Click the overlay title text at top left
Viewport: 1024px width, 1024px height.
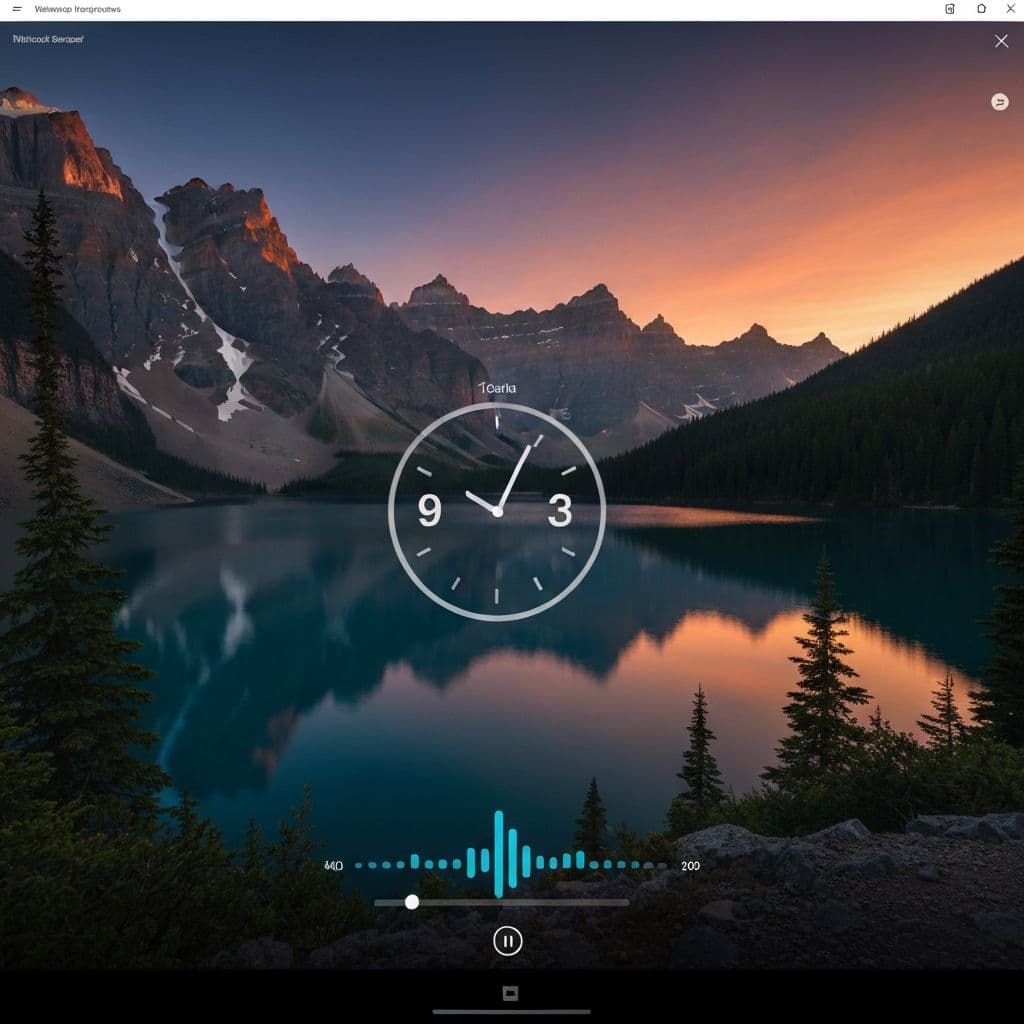(x=48, y=39)
